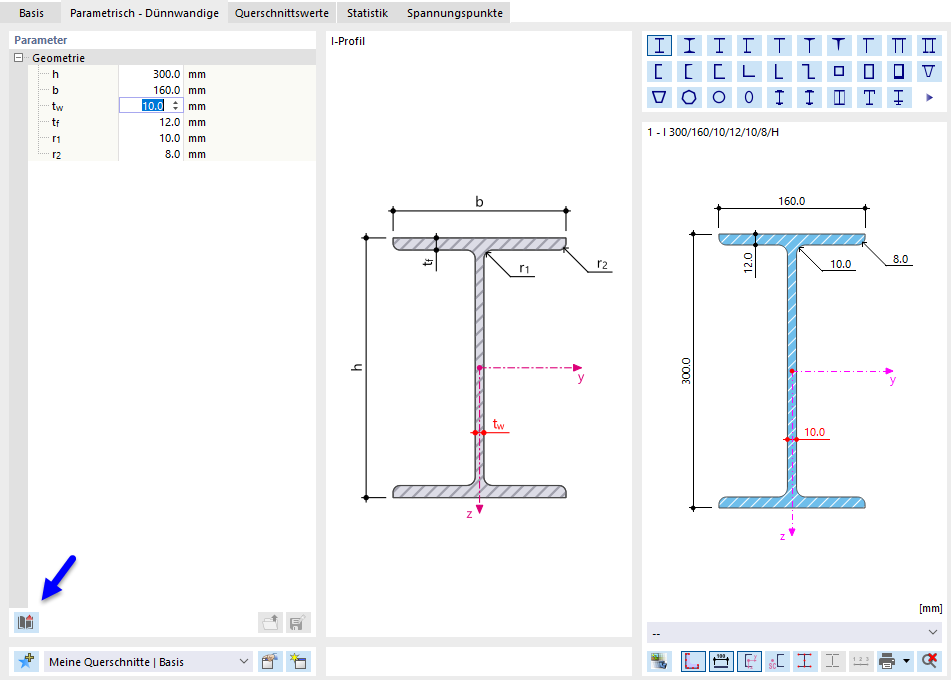Select the trapezoid section shape
Screen dimensions: 951x680
(659, 97)
